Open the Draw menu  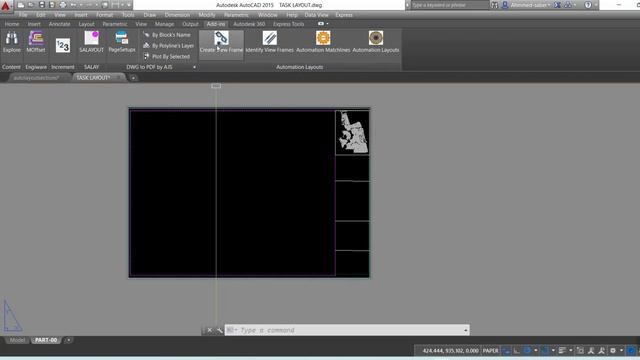(x=149, y=15)
